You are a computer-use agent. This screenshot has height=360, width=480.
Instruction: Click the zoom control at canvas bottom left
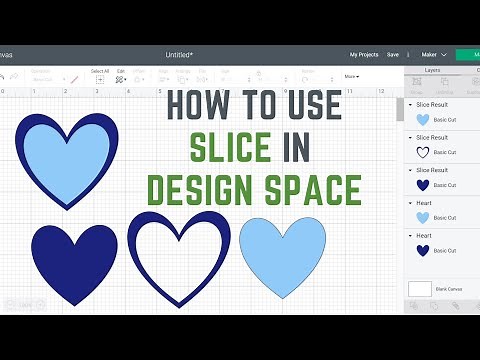tap(25, 305)
